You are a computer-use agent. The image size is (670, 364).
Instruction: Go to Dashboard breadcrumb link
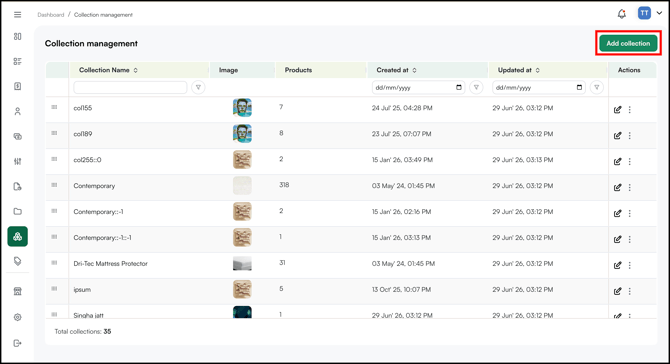50,15
